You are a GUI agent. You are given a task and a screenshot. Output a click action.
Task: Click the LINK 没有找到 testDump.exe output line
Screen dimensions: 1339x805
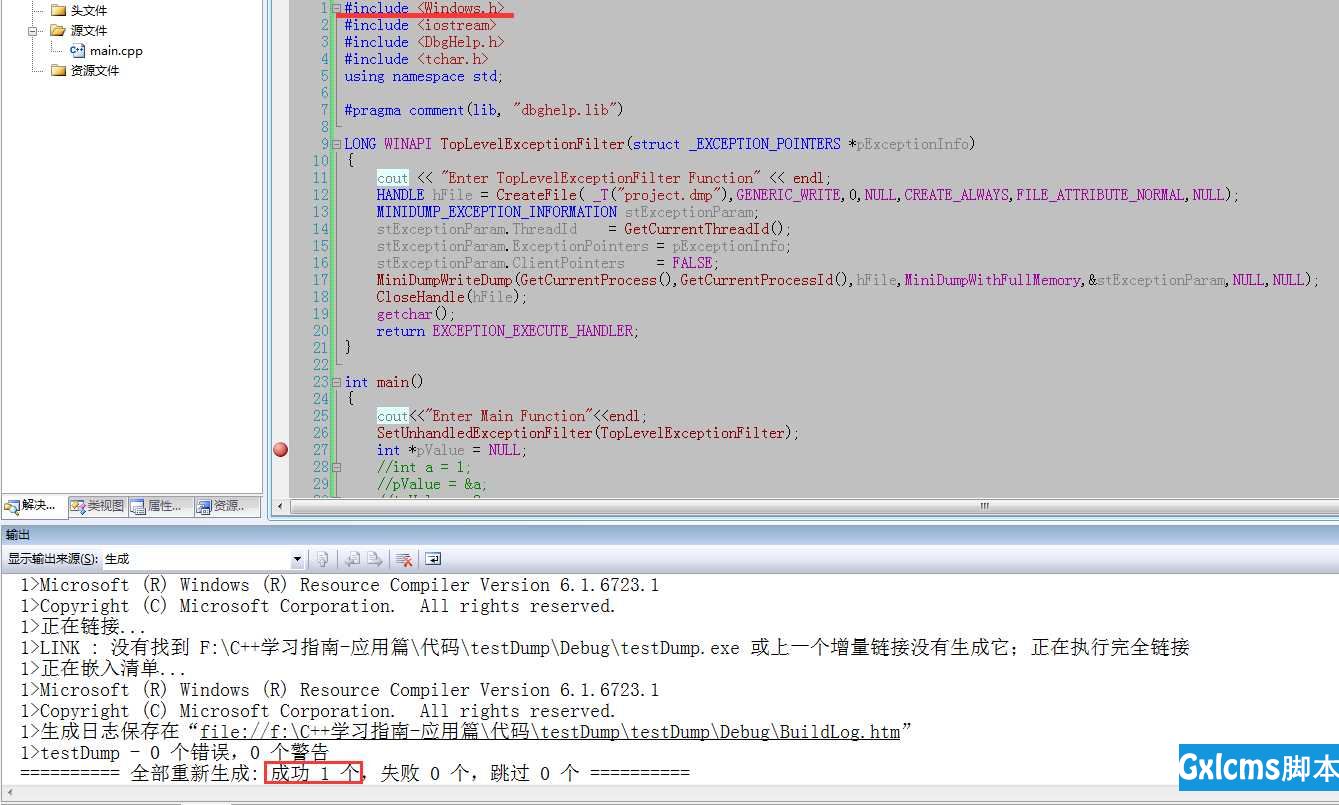[605, 648]
